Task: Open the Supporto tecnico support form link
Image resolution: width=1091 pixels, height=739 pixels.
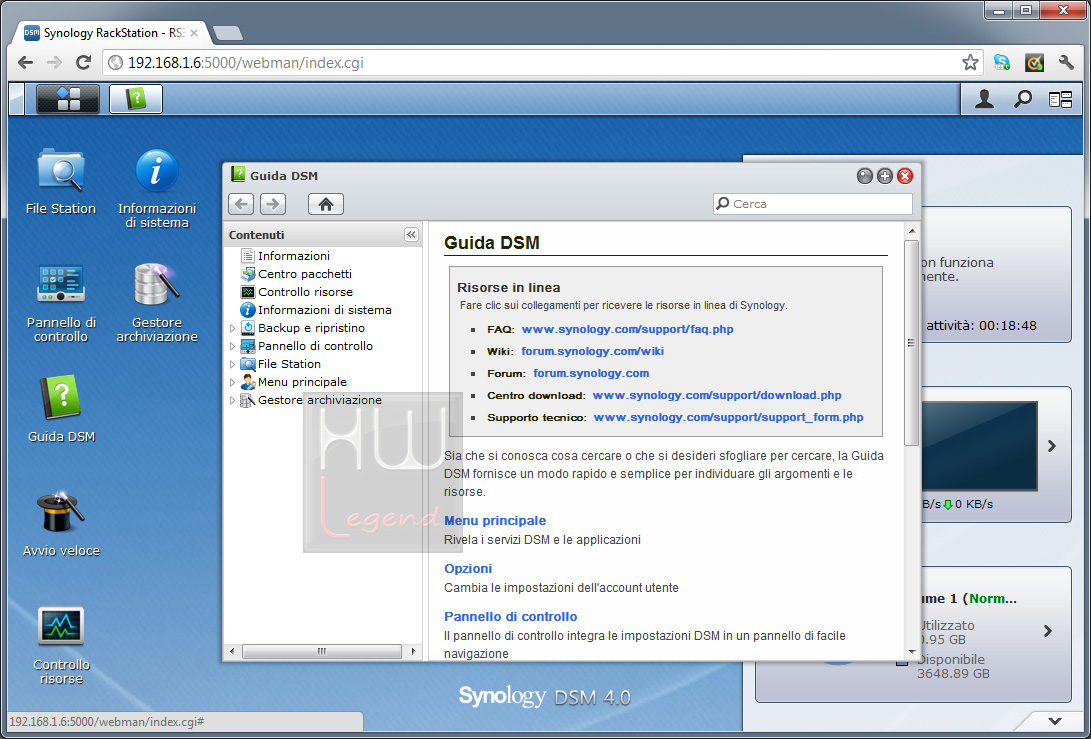Action: coord(728,418)
